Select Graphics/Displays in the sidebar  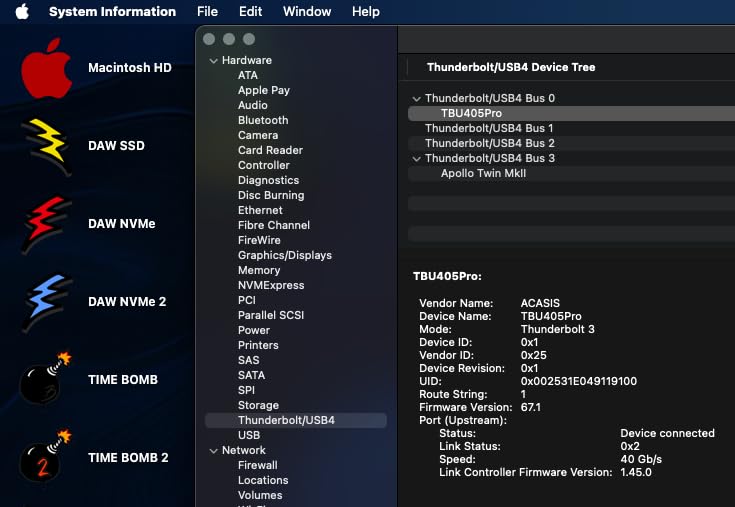285,255
